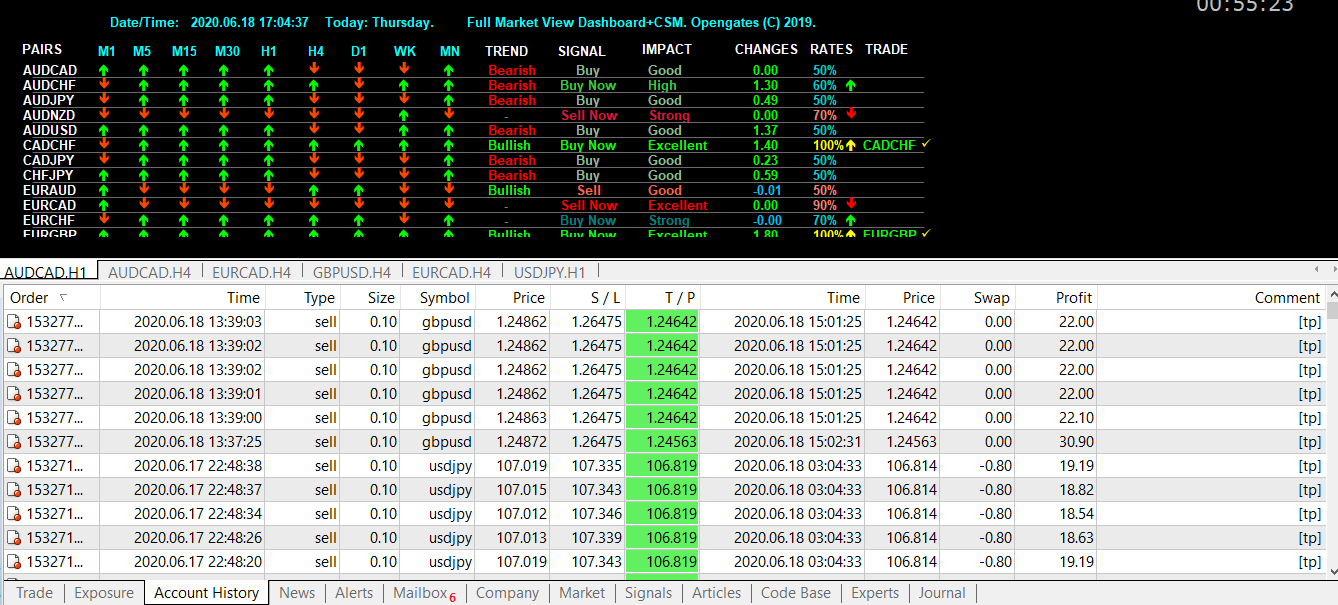Click the green T/P cell showing 1.24563

pyautogui.click(x=663, y=442)
